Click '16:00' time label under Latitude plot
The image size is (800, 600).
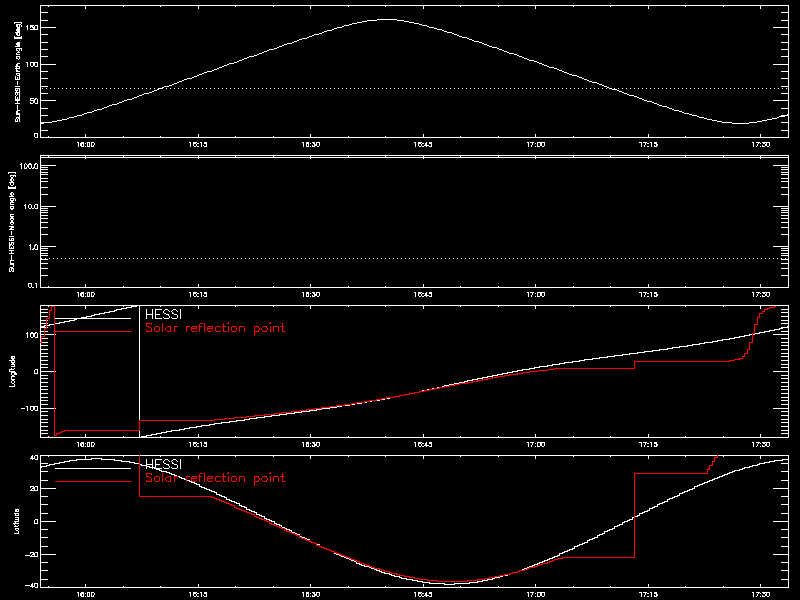[85, 595]
